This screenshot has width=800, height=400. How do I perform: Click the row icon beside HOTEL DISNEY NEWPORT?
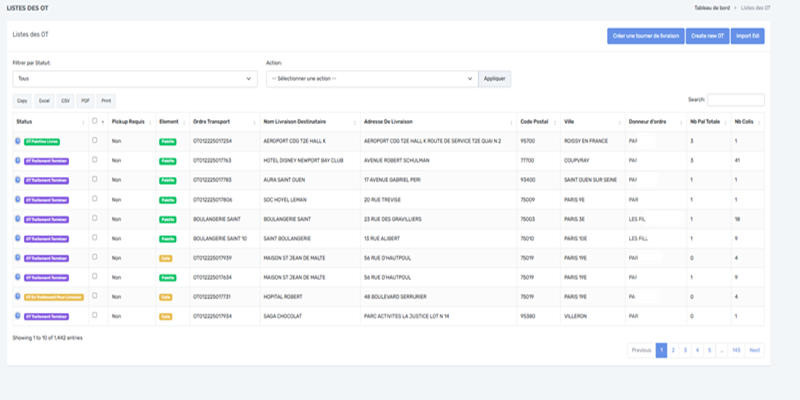pos(18,160)
